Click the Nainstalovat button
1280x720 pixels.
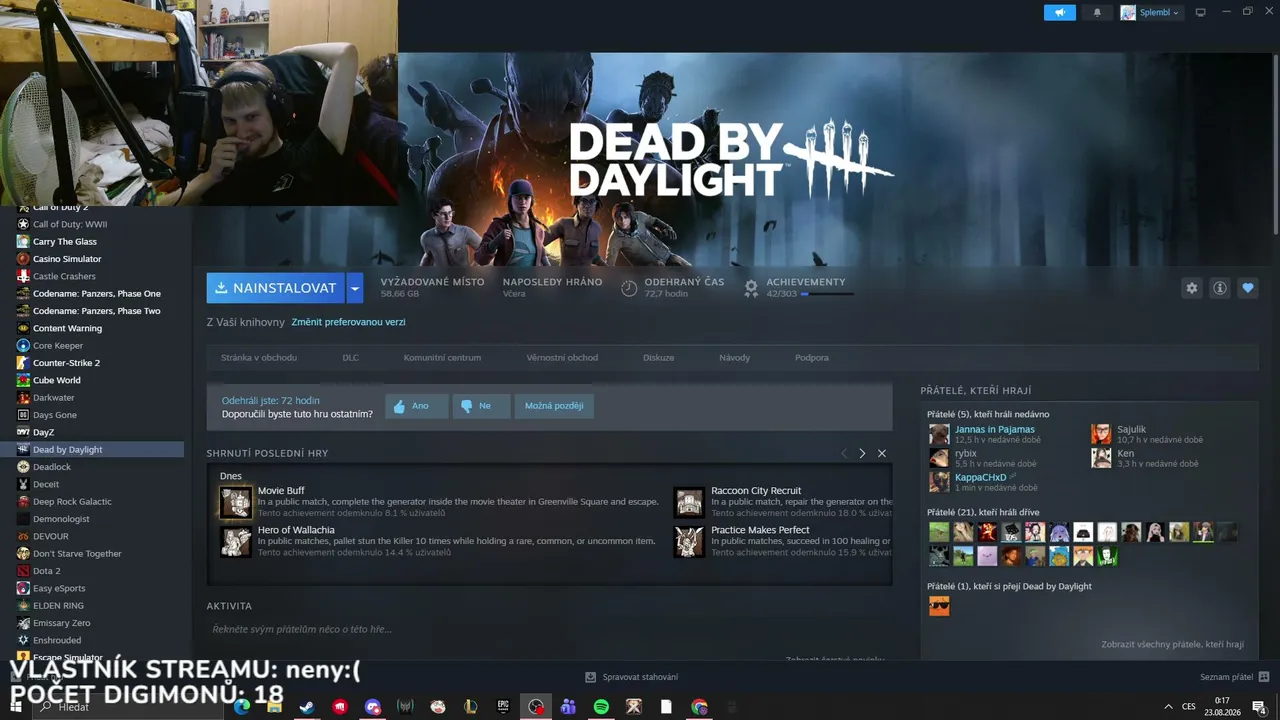point(276,288)
